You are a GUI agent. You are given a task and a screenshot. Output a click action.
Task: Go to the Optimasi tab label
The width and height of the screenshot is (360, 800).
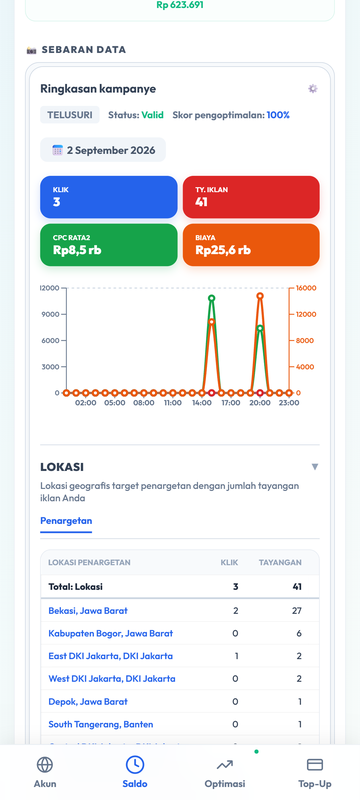225,784
